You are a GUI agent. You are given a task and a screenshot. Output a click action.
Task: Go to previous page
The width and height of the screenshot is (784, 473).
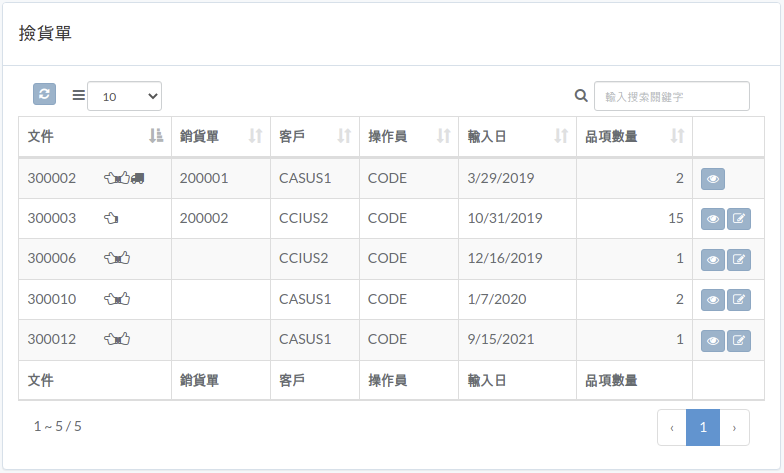click(672, 428)
